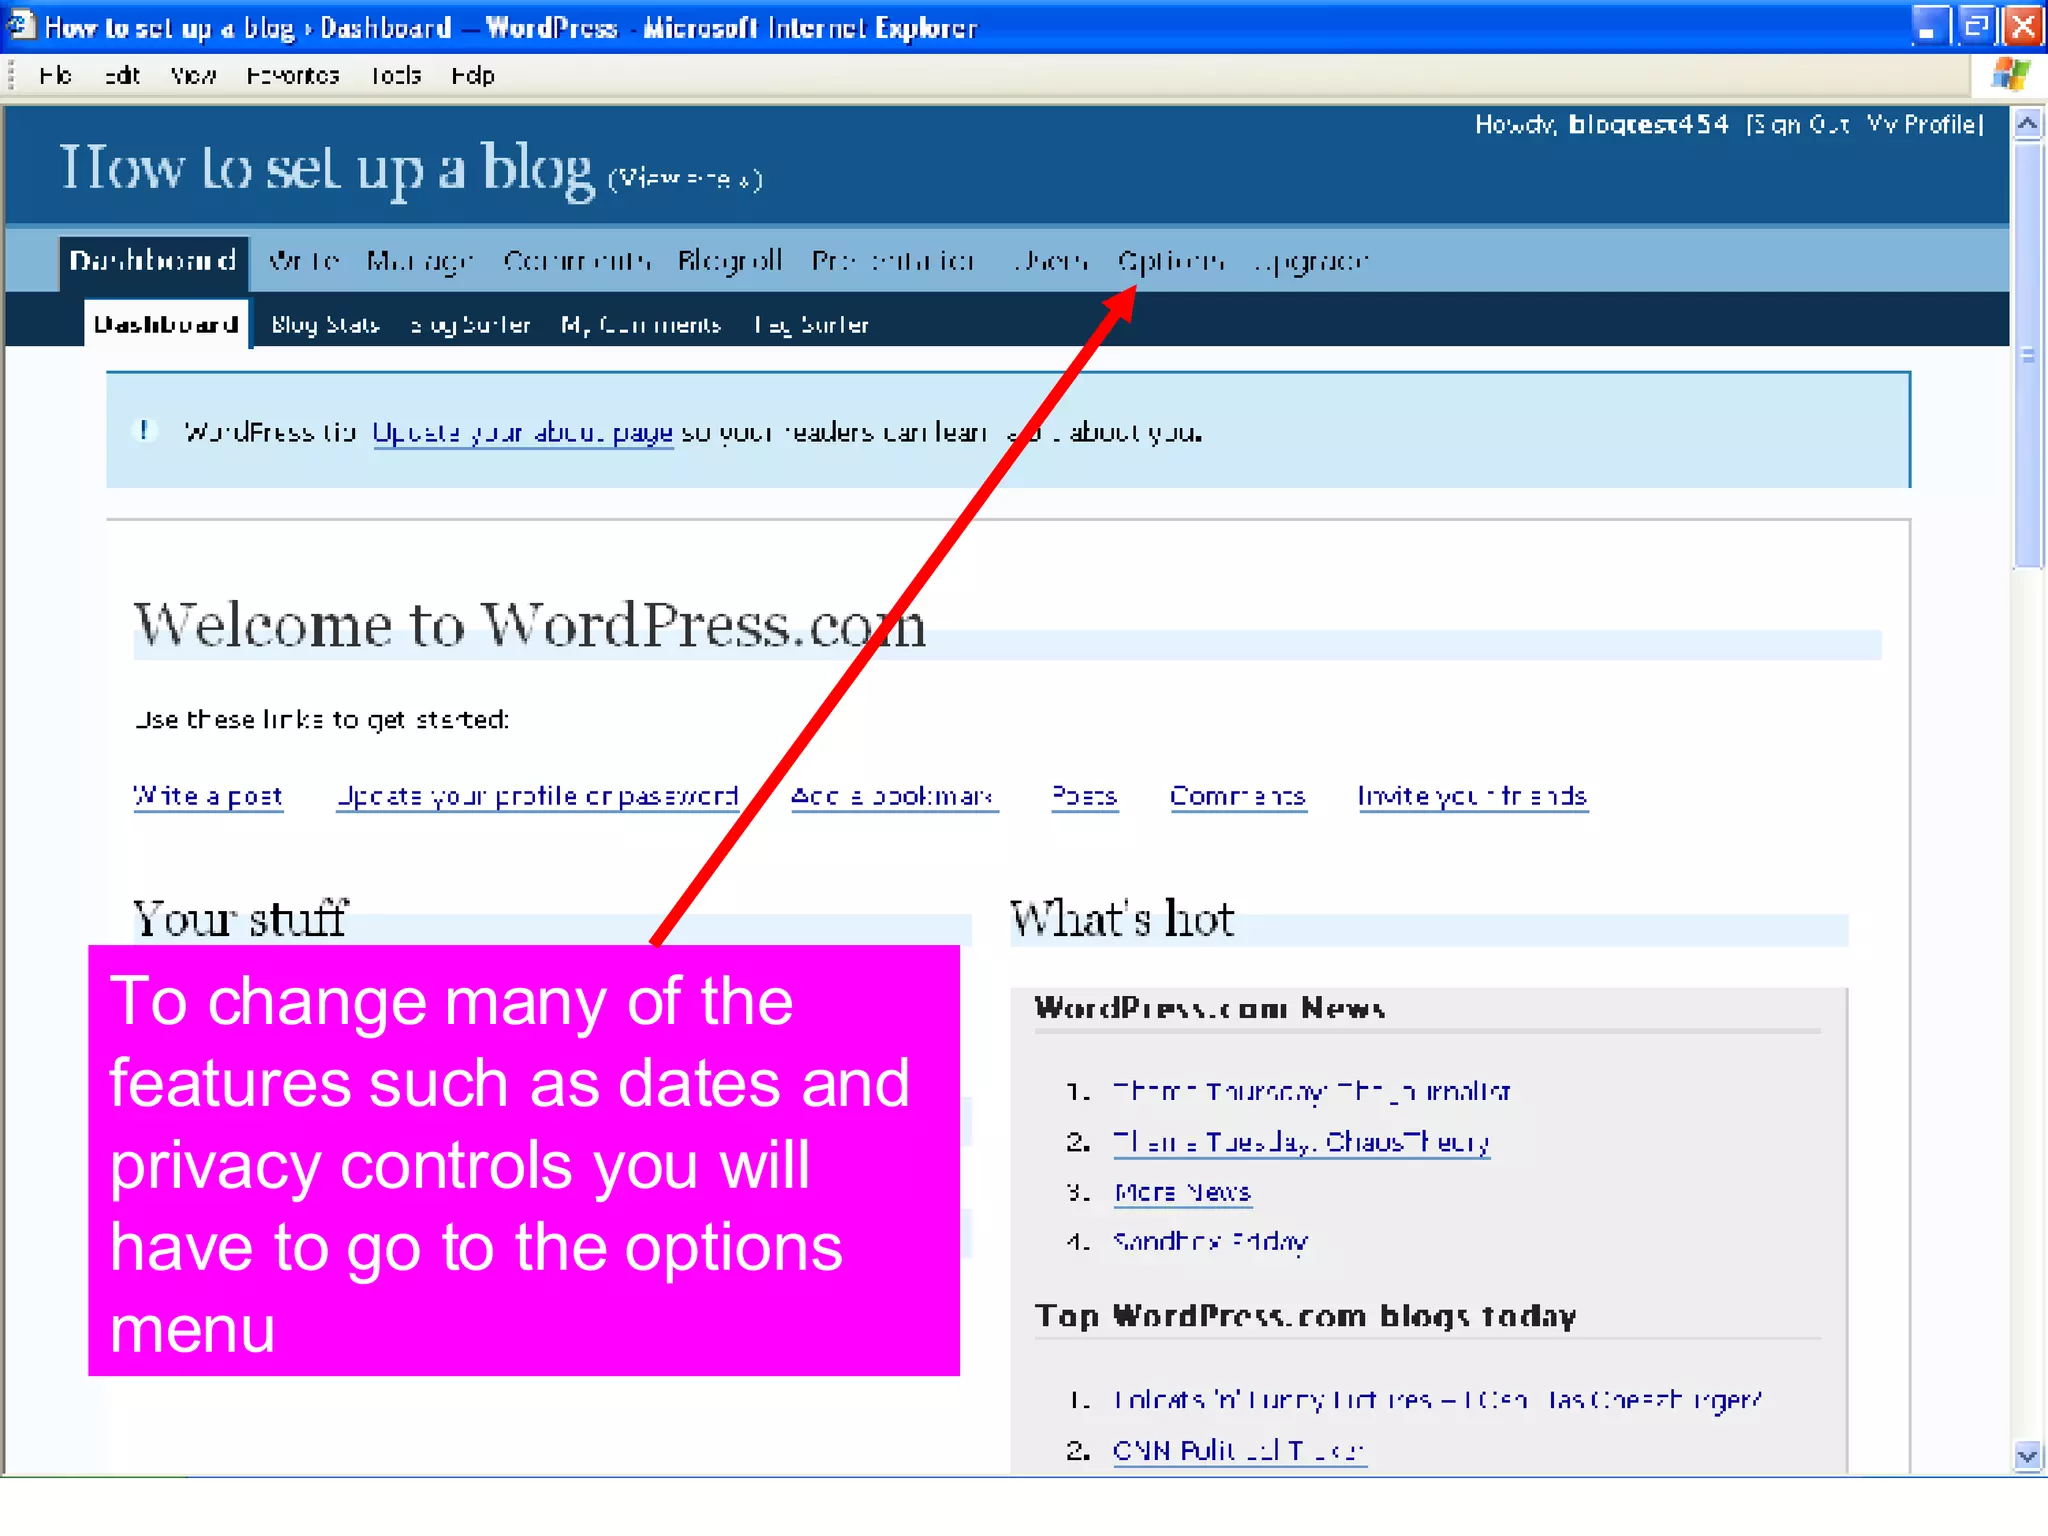
Task: Open the Edit menu
Action: [x=123, y=76]
